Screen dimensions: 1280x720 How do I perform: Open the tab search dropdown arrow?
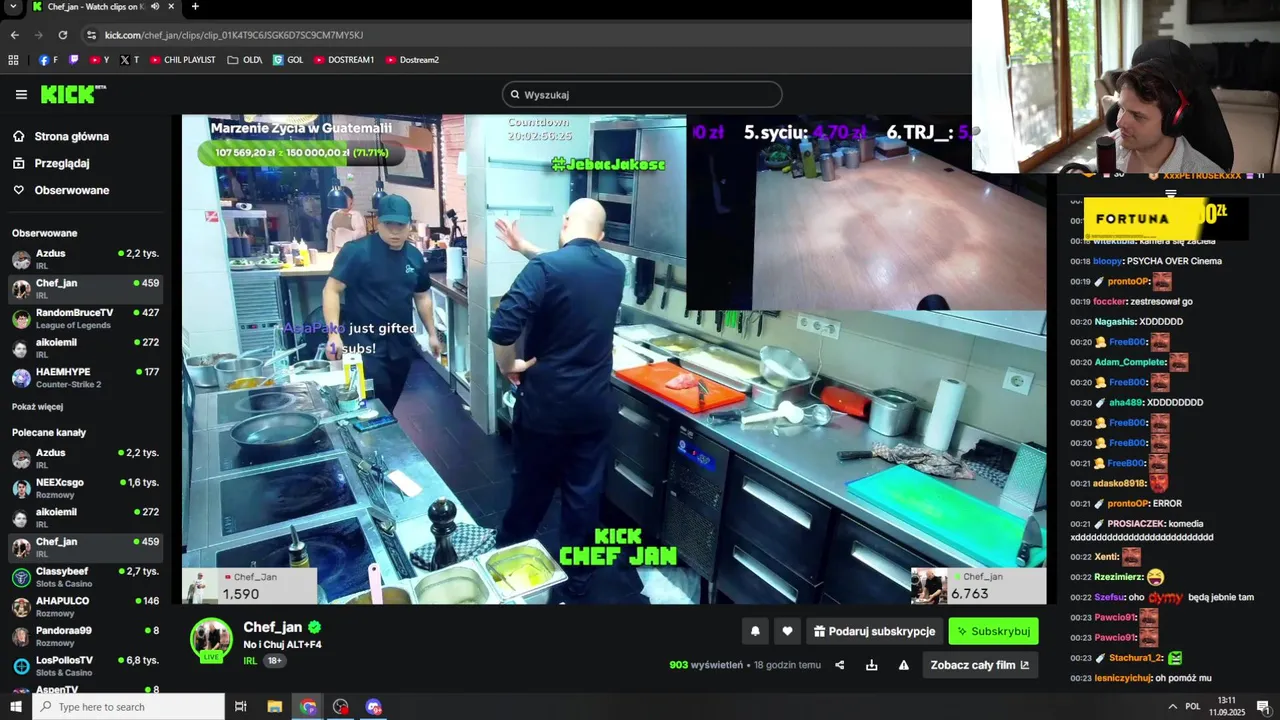13,7
